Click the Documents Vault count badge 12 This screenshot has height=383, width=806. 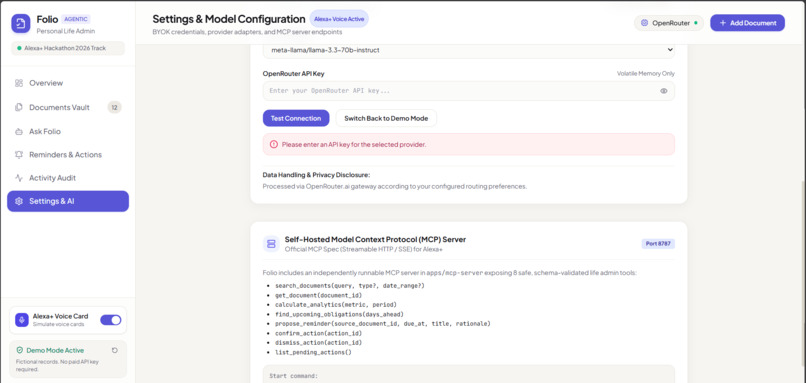115,107
